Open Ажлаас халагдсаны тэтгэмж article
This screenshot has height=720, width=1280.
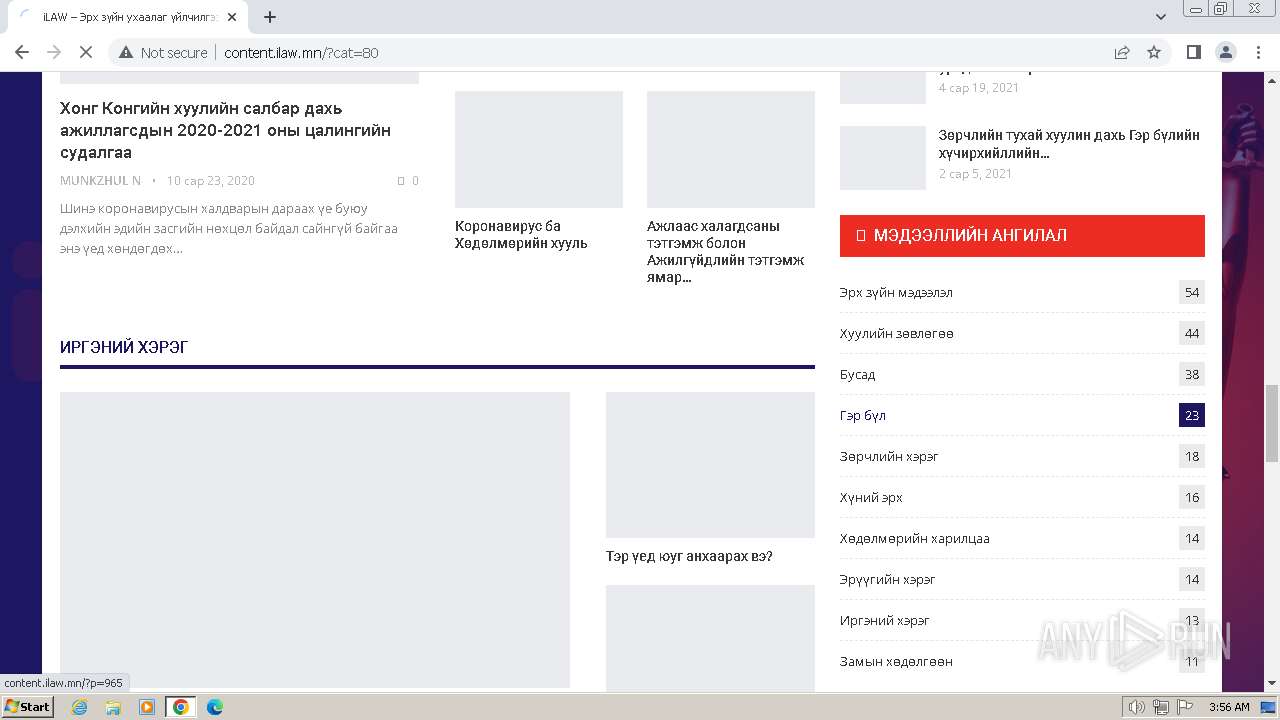[x=725, y=252]
